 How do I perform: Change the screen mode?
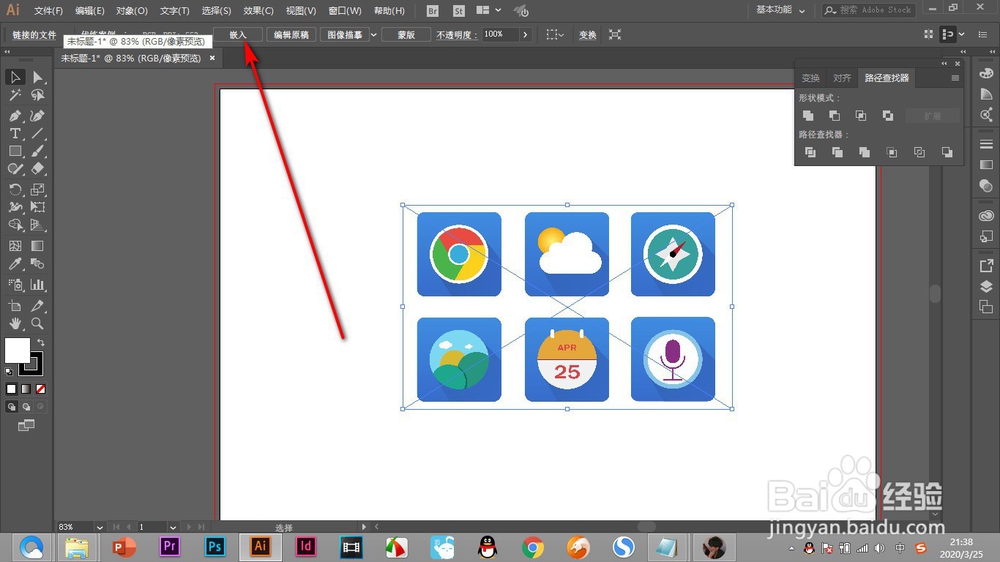pos(26,425)
